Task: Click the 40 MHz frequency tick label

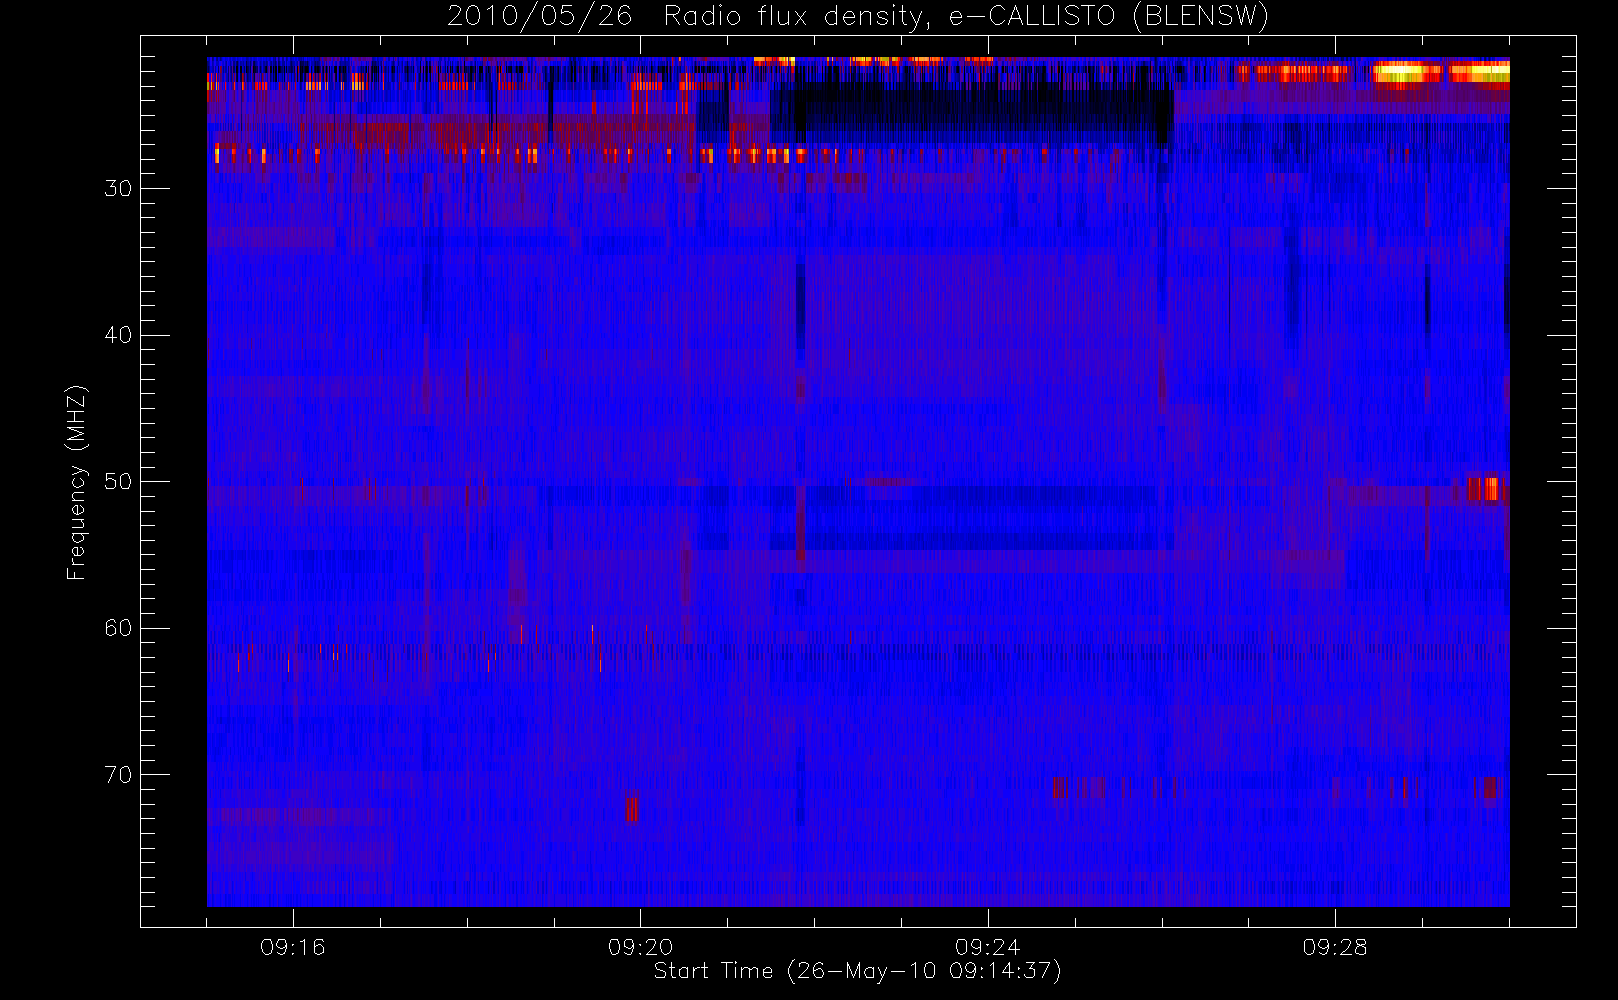Action: click(117, 335)
